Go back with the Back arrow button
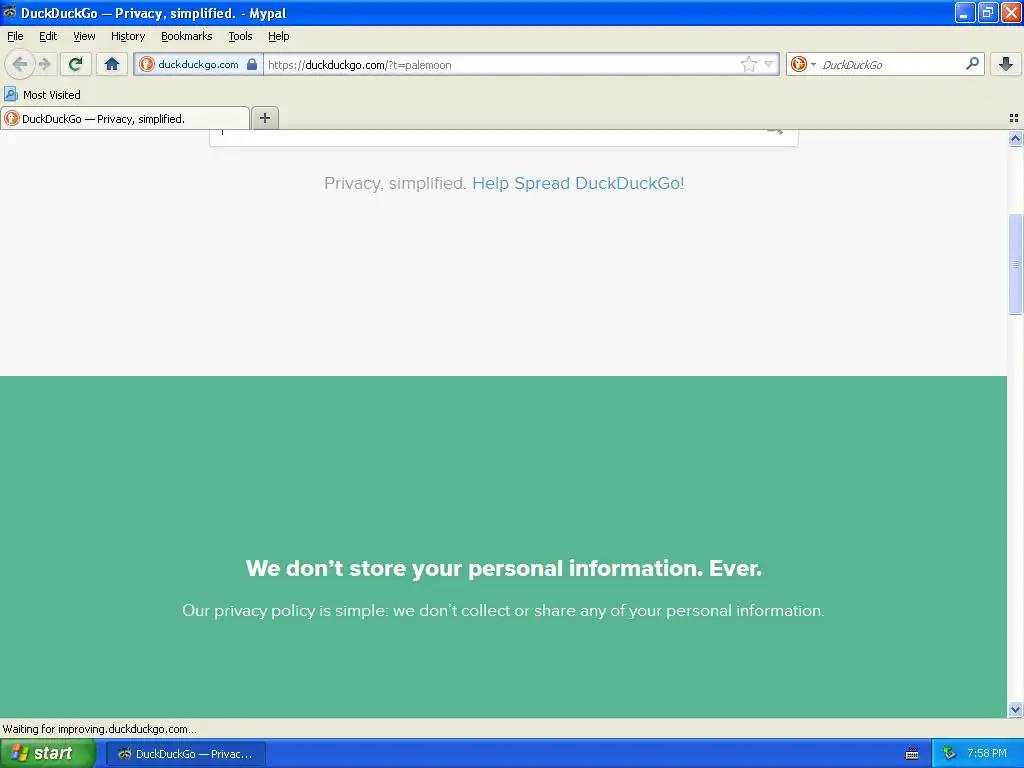 tap(20, 64)
